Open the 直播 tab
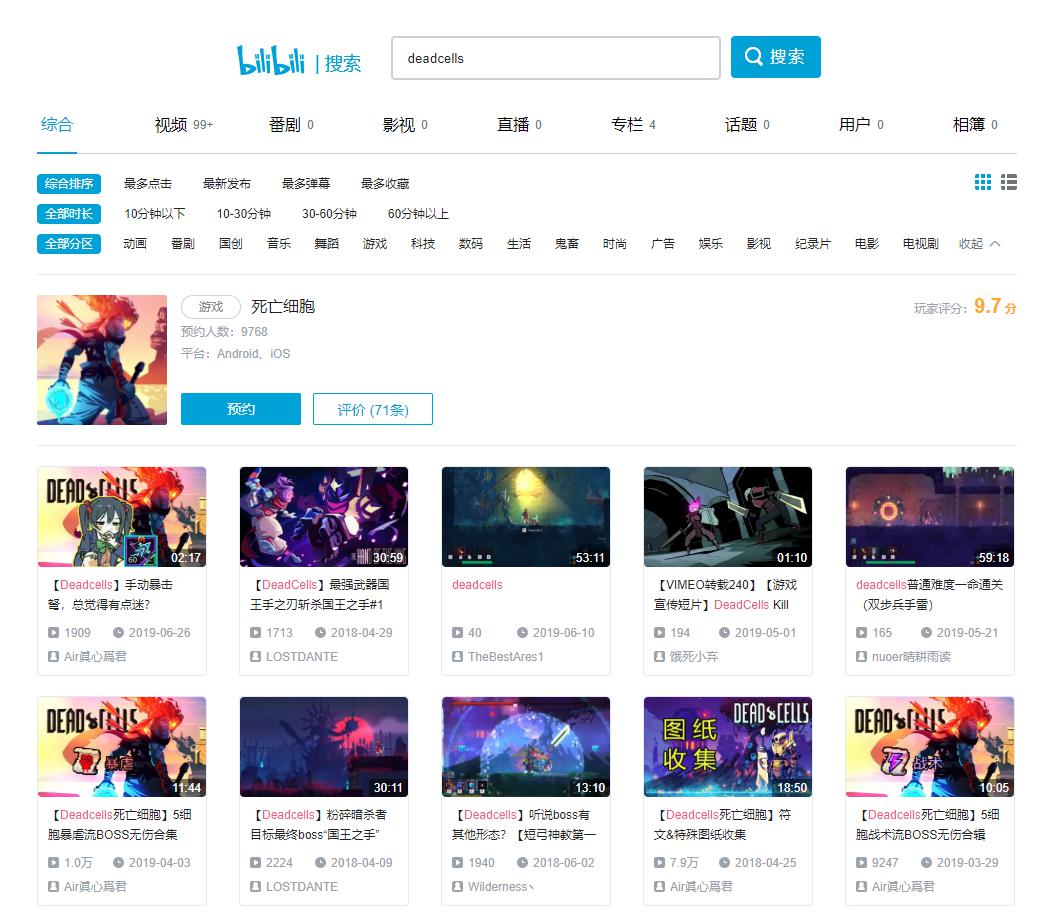 (x=519, y=125)
